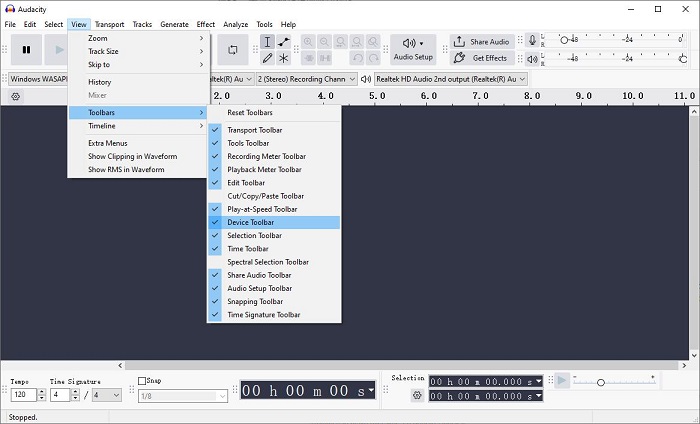Click the Tempo value field showing 120
This screenshot has width=700, height=424.
[24, 395]
